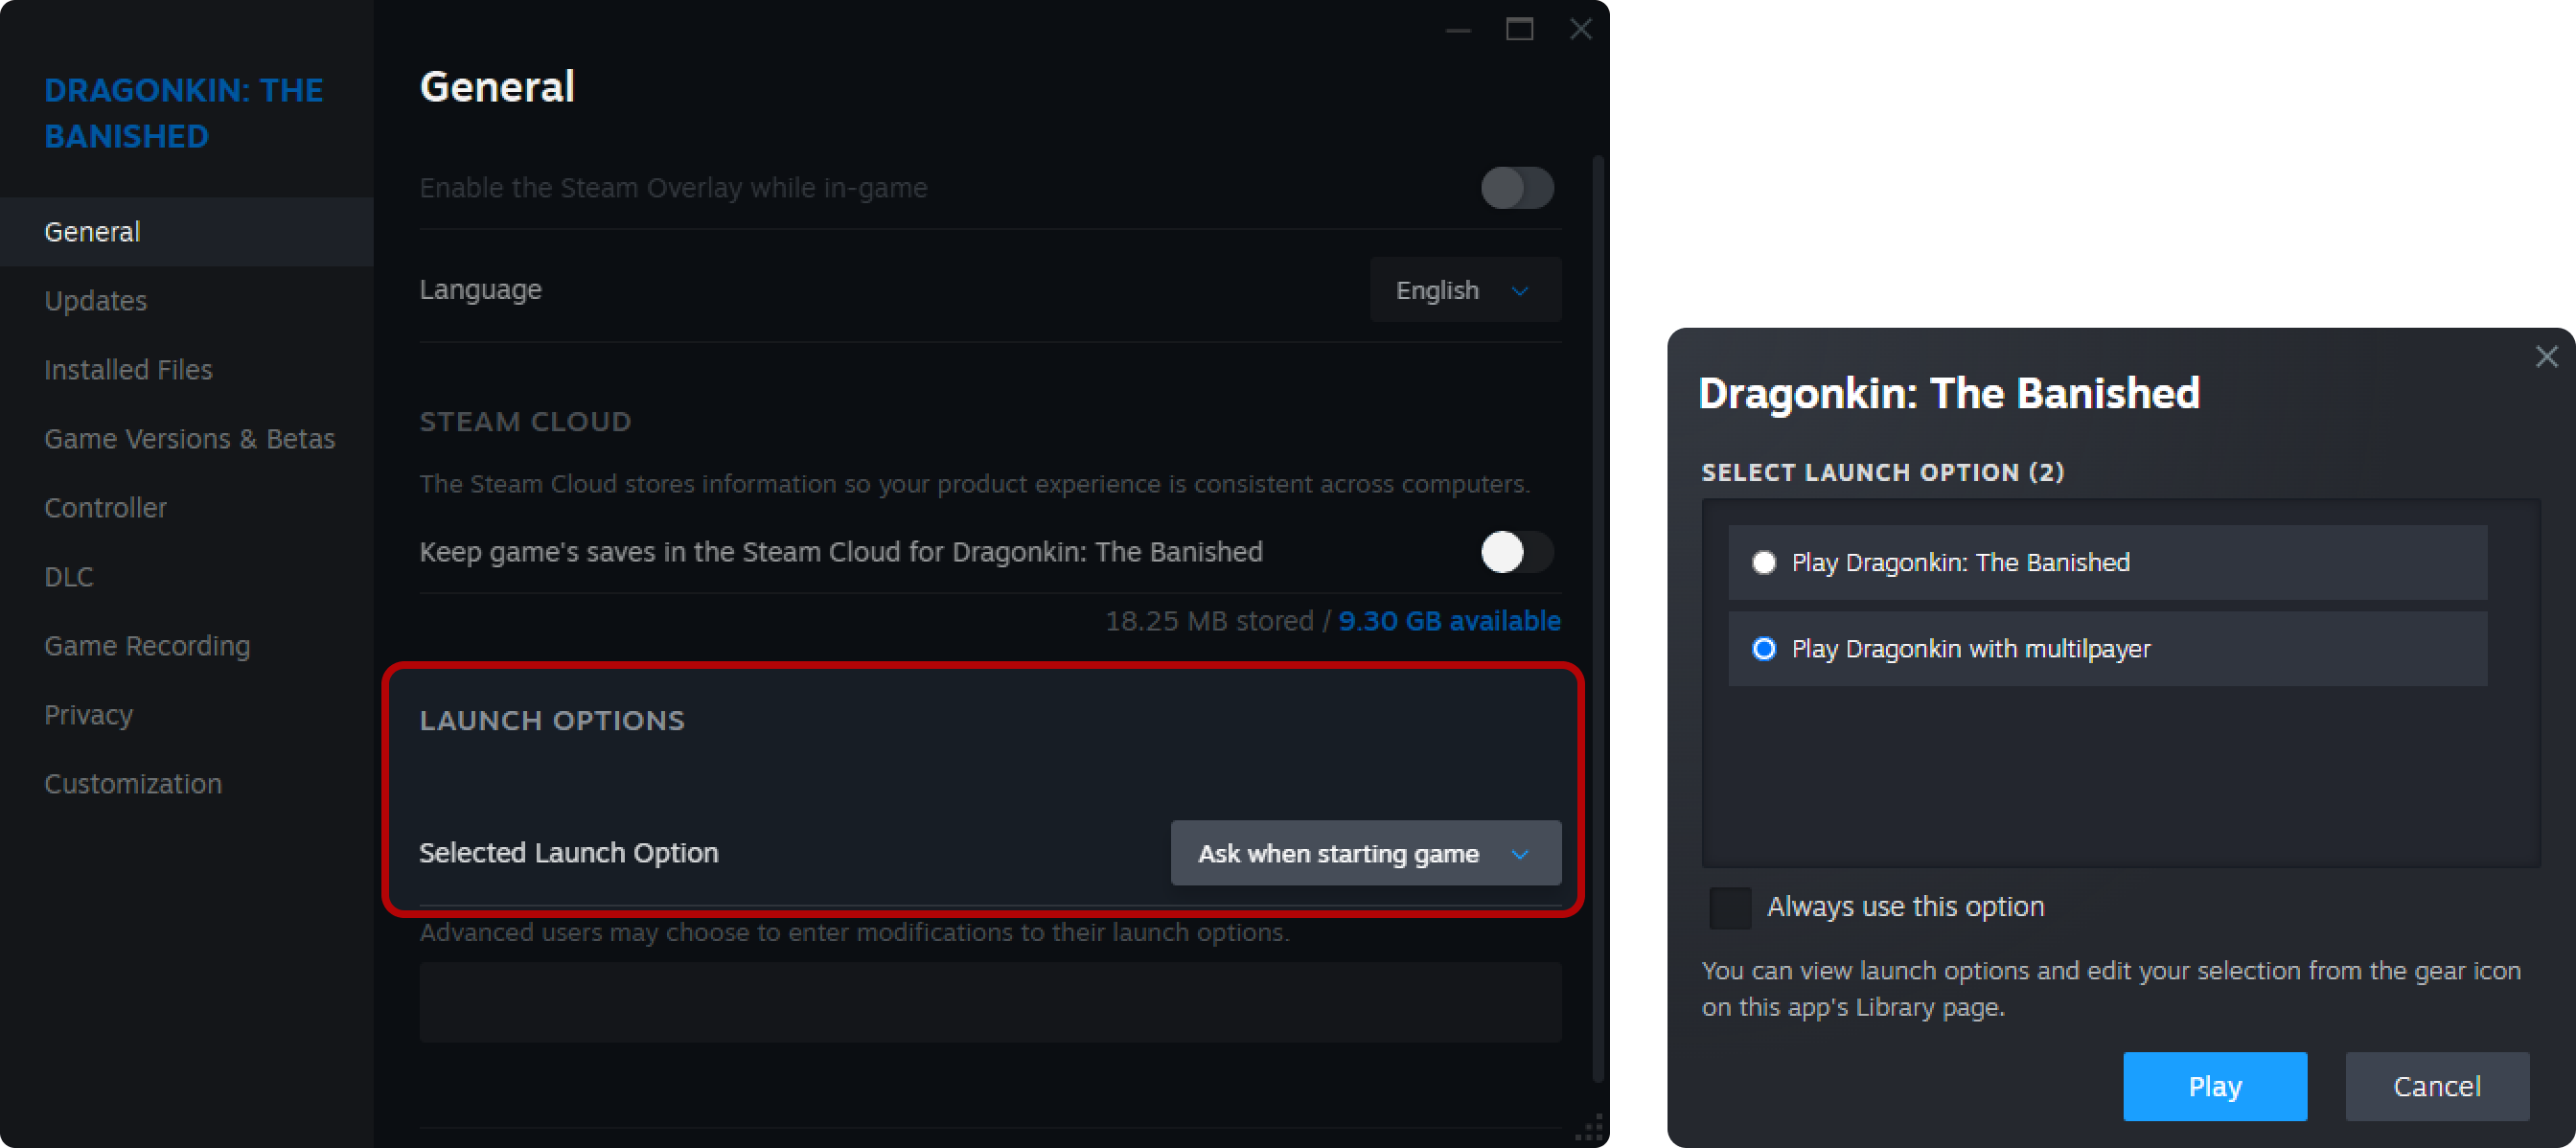Image resolution: width=2576 pixels, height=1148 pixels.
Task: Open the Language dropdown set to English
Action: click(x=1465, y=290)
